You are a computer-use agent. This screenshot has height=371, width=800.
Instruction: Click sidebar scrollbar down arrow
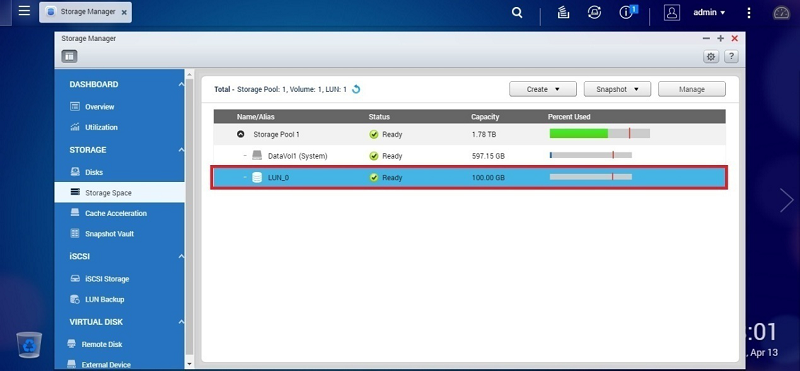[x=189, y=364]
